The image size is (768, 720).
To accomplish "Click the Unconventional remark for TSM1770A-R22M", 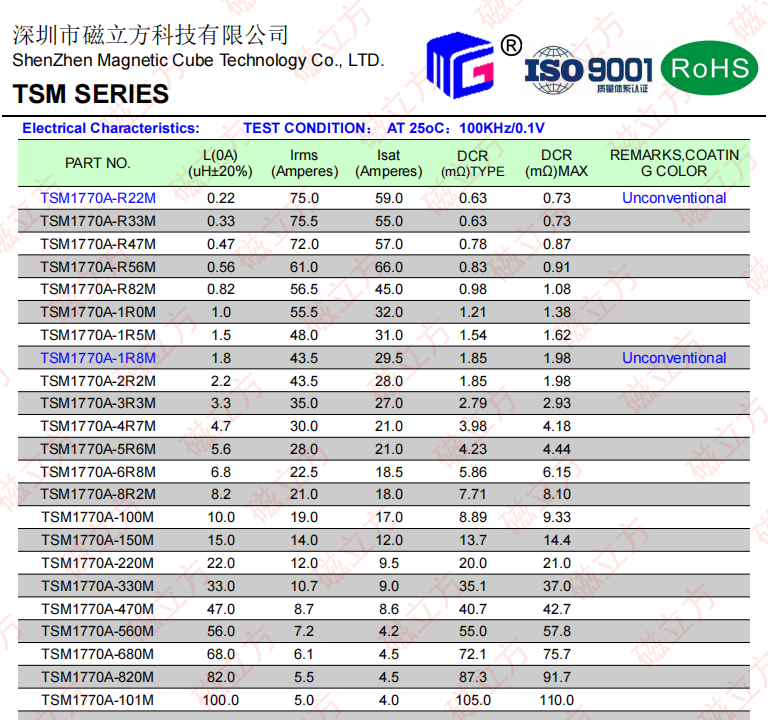I will [674, 198].
